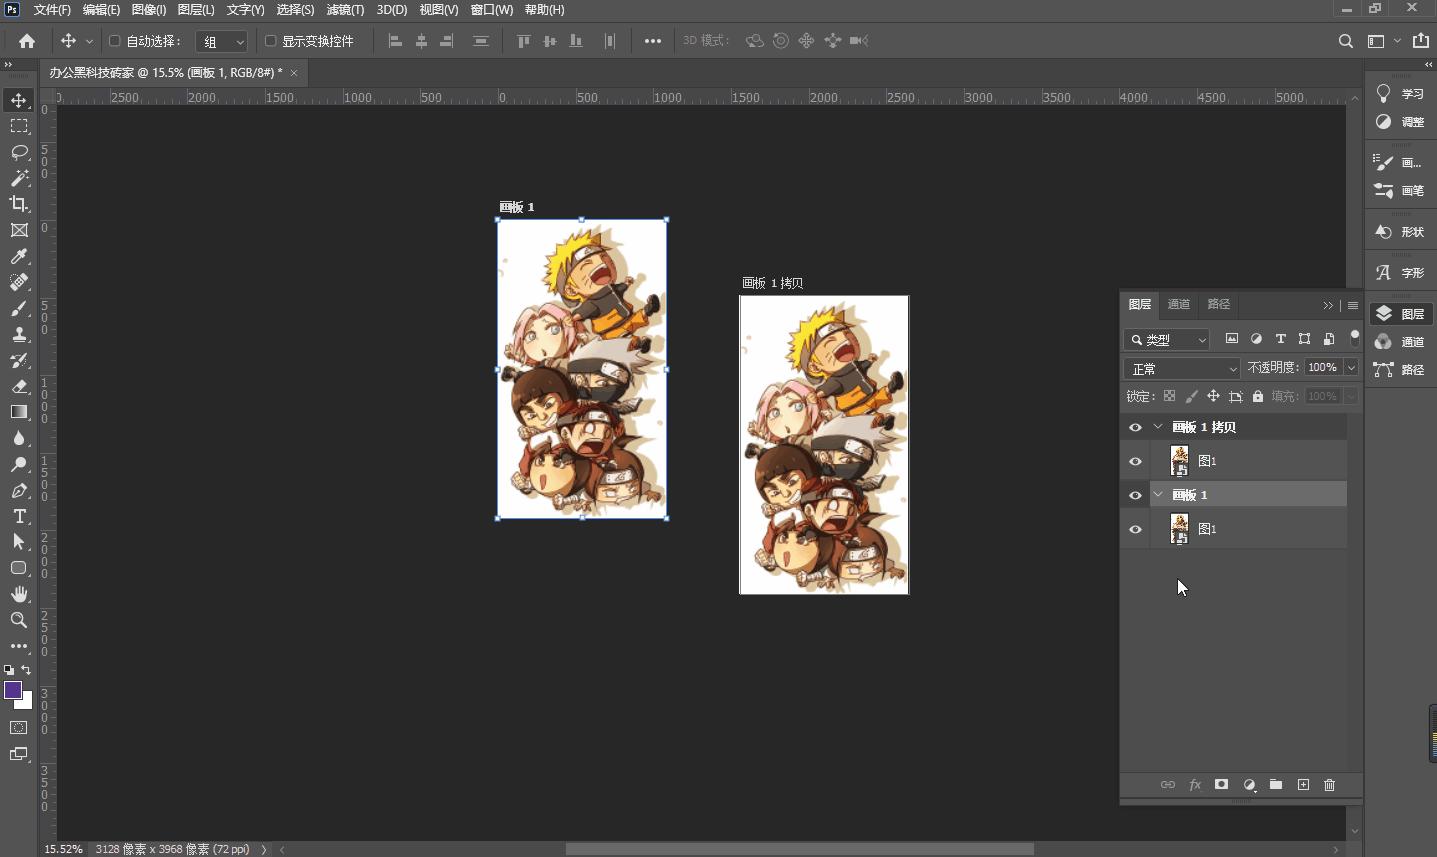Image resolution: width=1437 pixels, height=857 pixels.
Task: Enable the 自动选择 checkbox
Action: (114, 41)
